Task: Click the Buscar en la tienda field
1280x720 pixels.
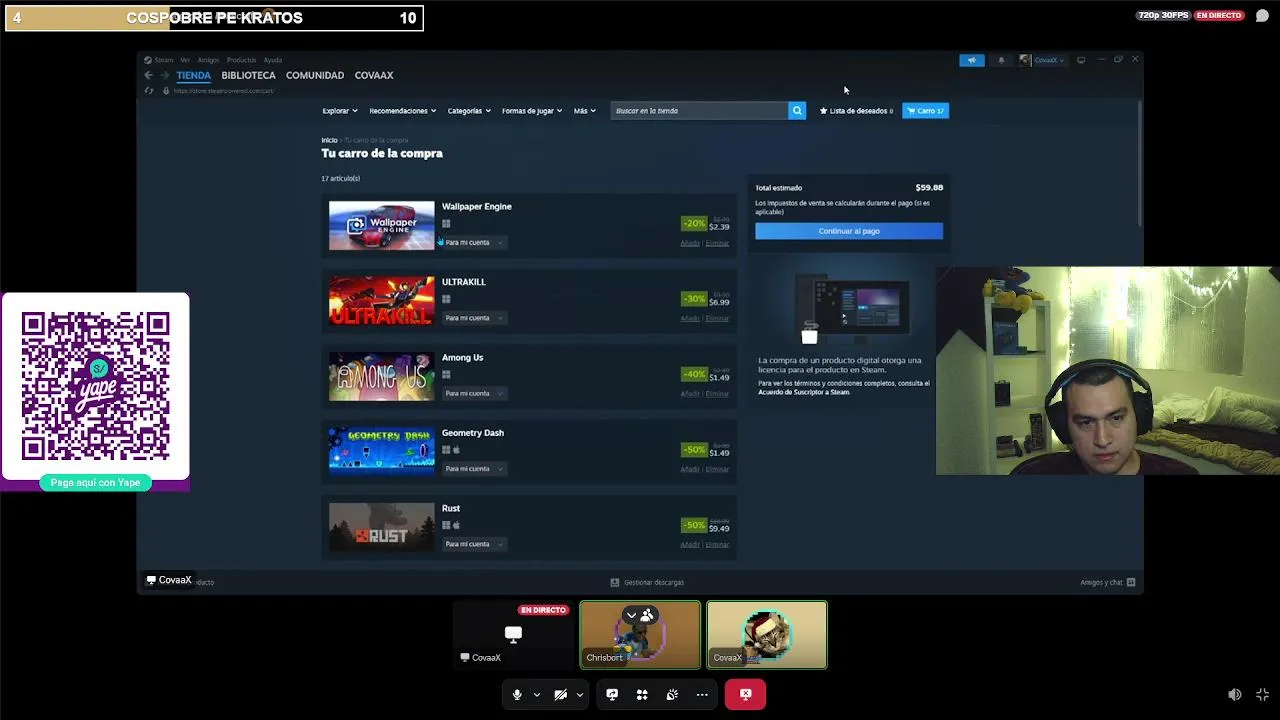Action: pos(699,111)
